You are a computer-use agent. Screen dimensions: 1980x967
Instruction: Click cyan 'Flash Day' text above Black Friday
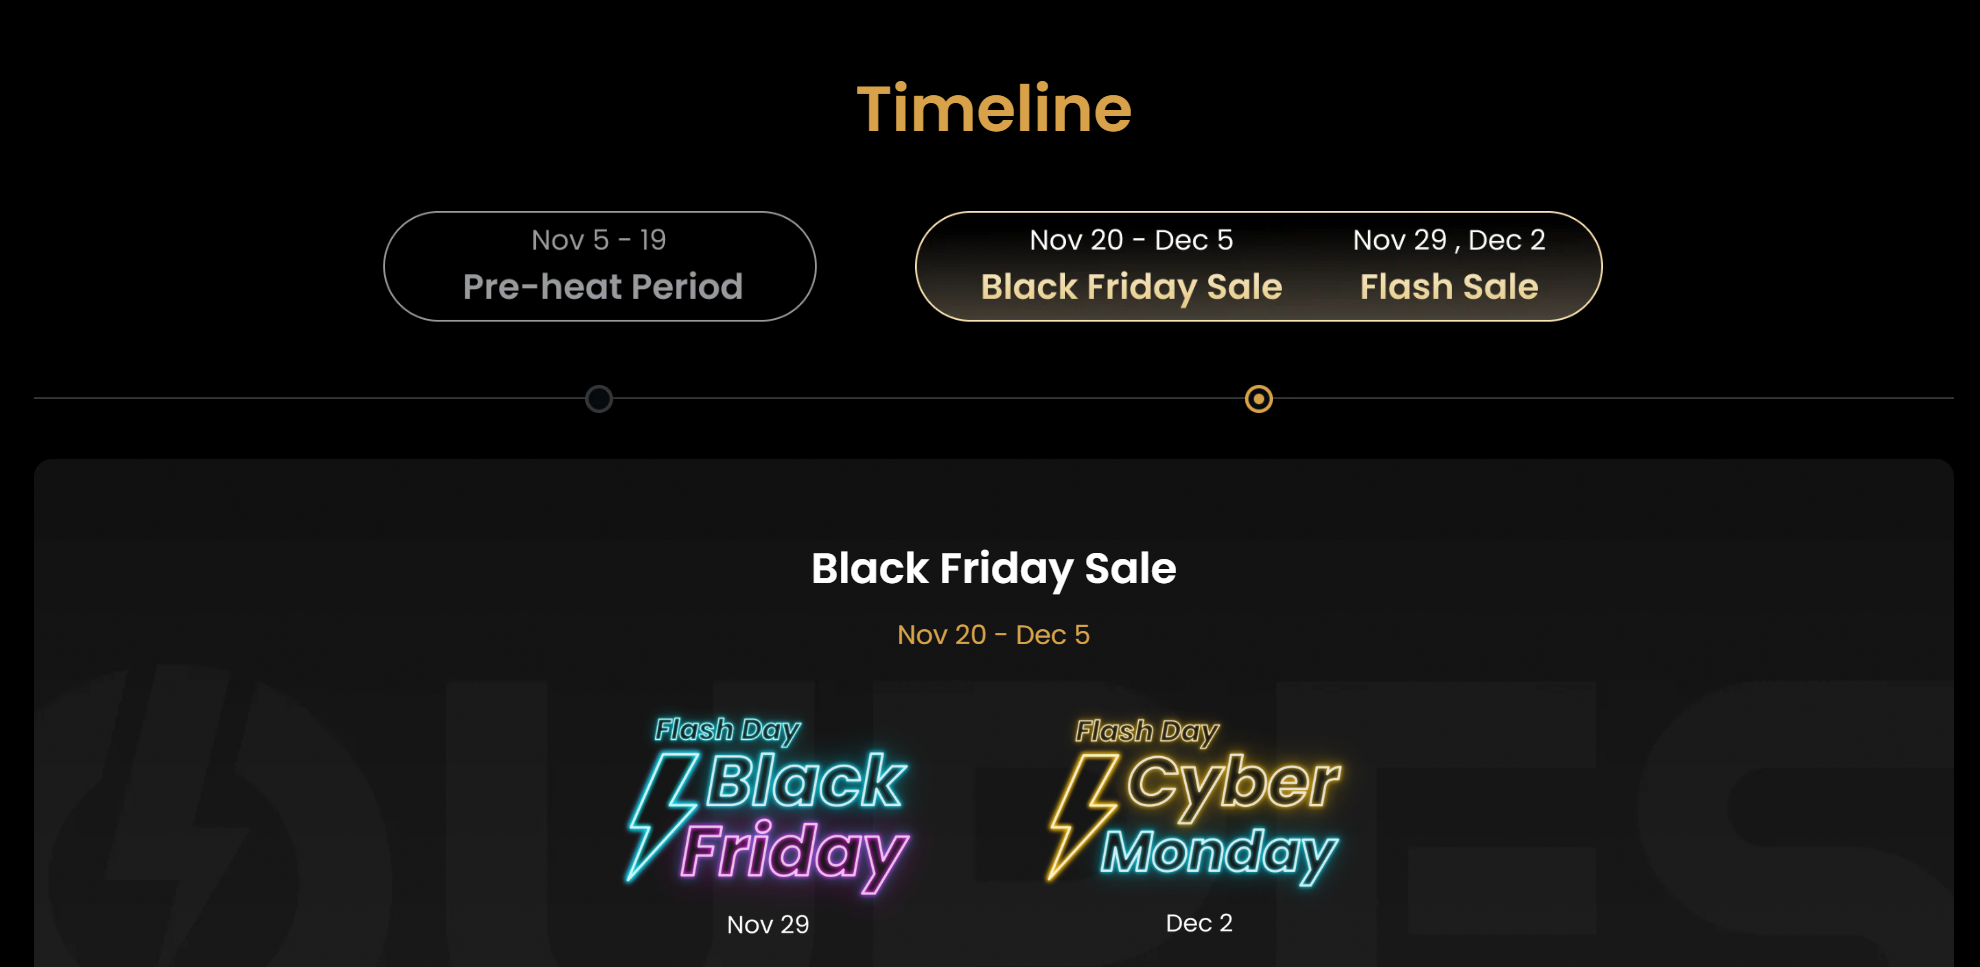[727, 730]
